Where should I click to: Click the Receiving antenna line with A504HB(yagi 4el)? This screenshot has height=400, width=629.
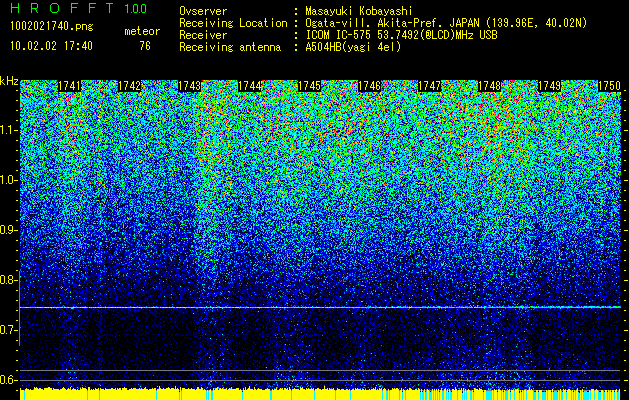coord(290,47)
